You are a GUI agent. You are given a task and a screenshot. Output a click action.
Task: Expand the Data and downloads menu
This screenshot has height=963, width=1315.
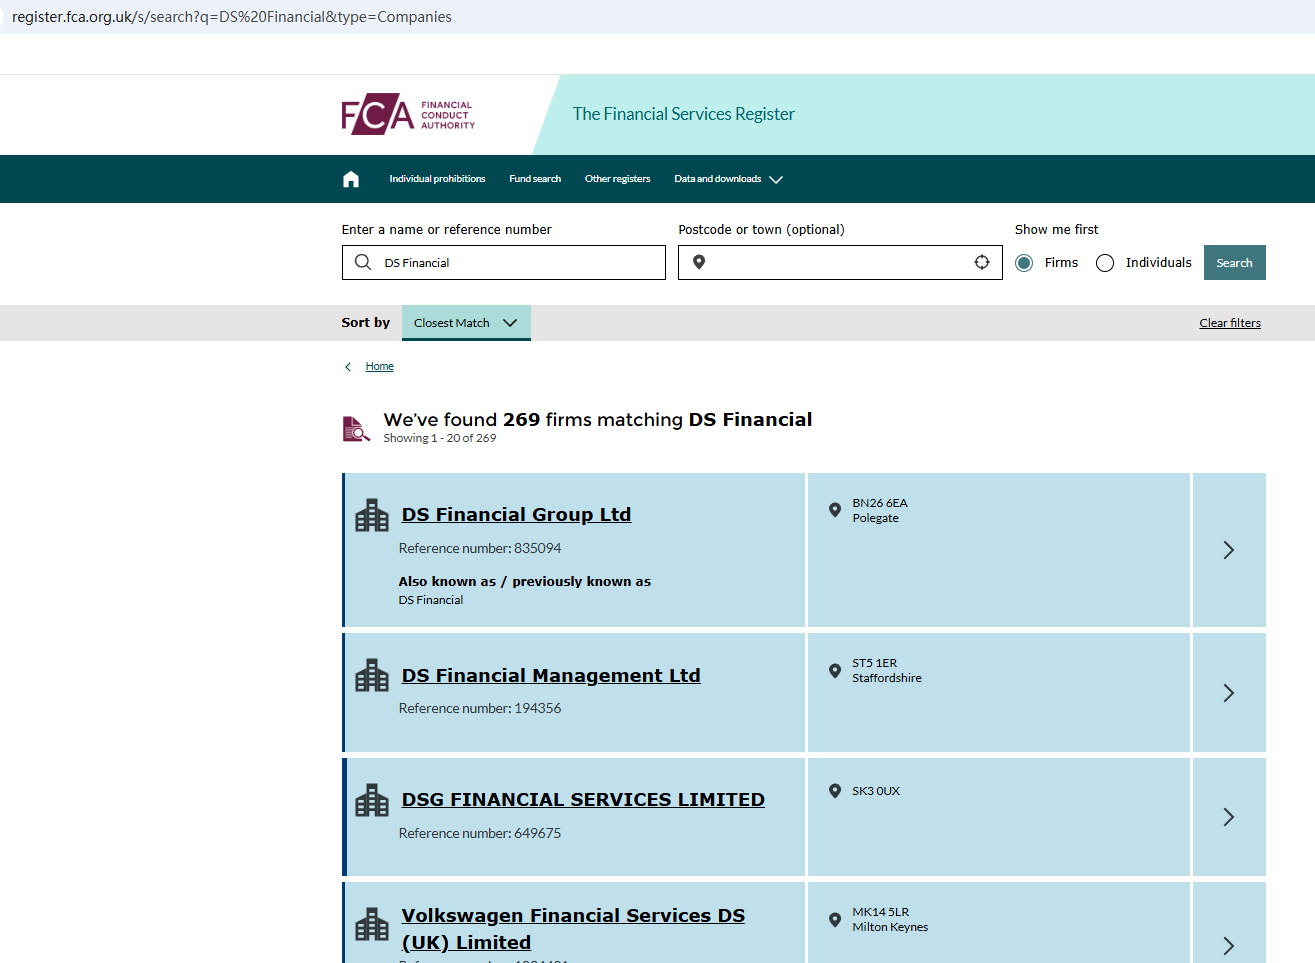coord(728,179)
